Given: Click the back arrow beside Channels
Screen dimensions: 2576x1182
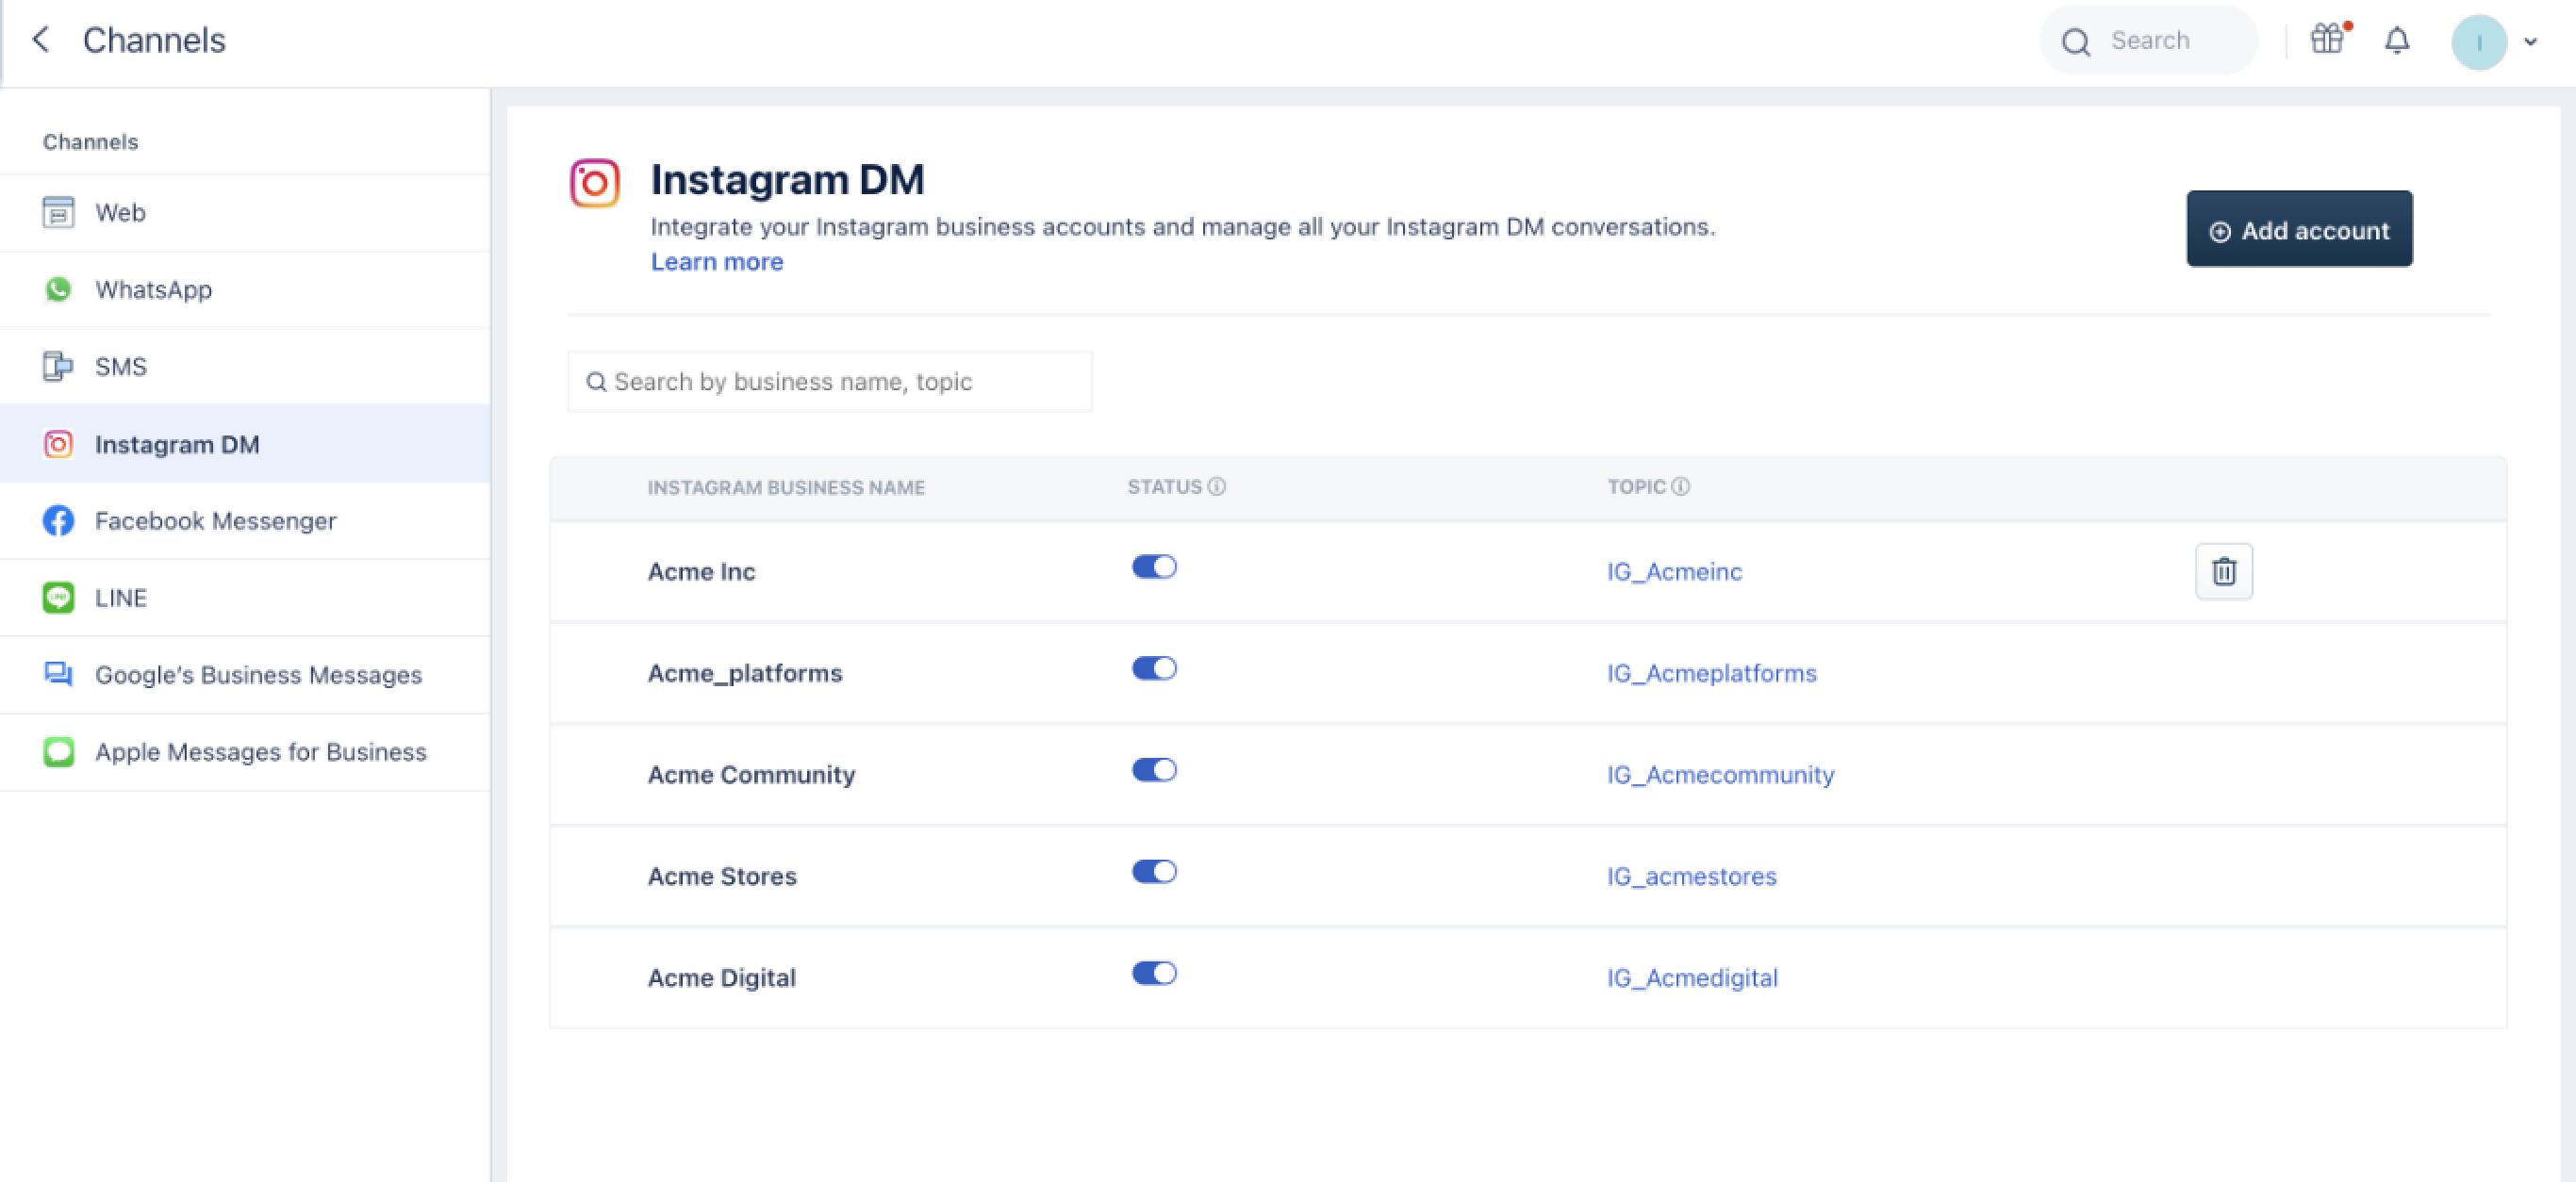Looking at the screenshot, I should (41, 40).
